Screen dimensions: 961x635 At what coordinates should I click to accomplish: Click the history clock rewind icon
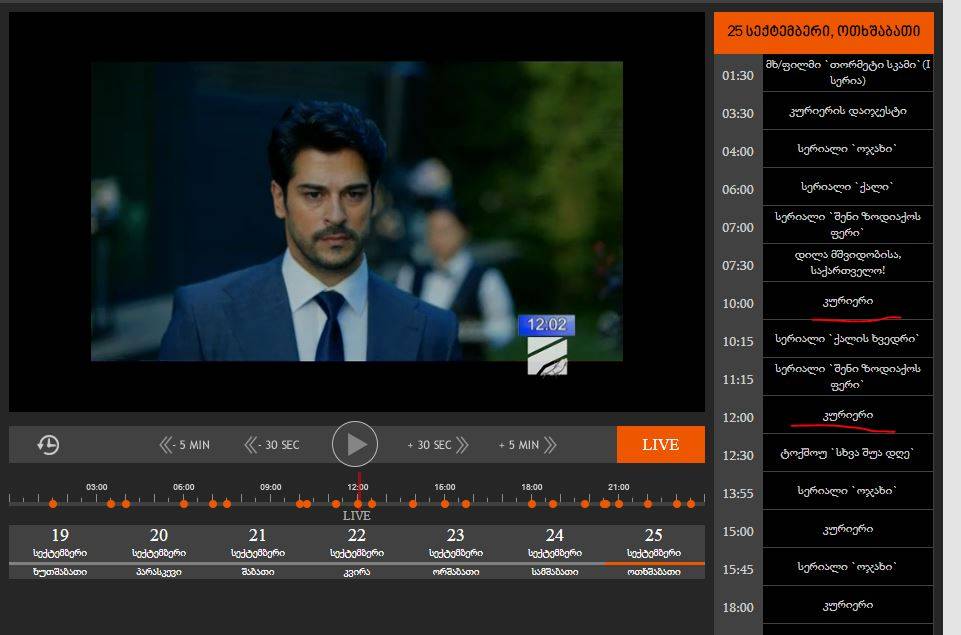coord(48,445)
